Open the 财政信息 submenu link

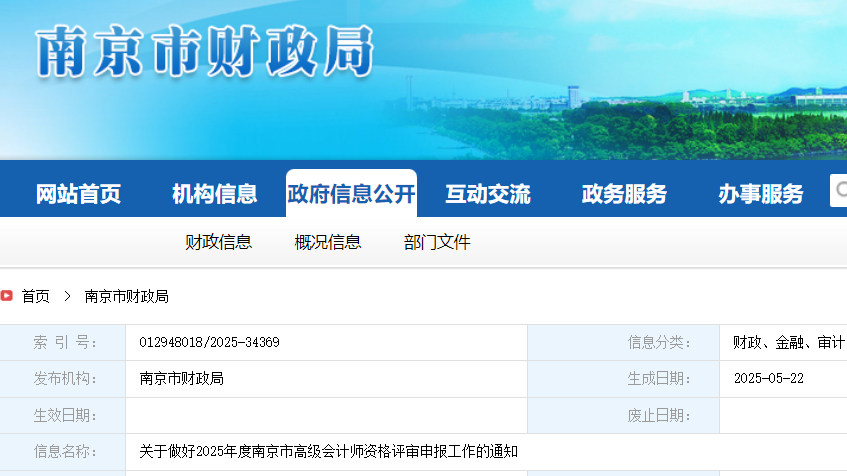point(218,242)
